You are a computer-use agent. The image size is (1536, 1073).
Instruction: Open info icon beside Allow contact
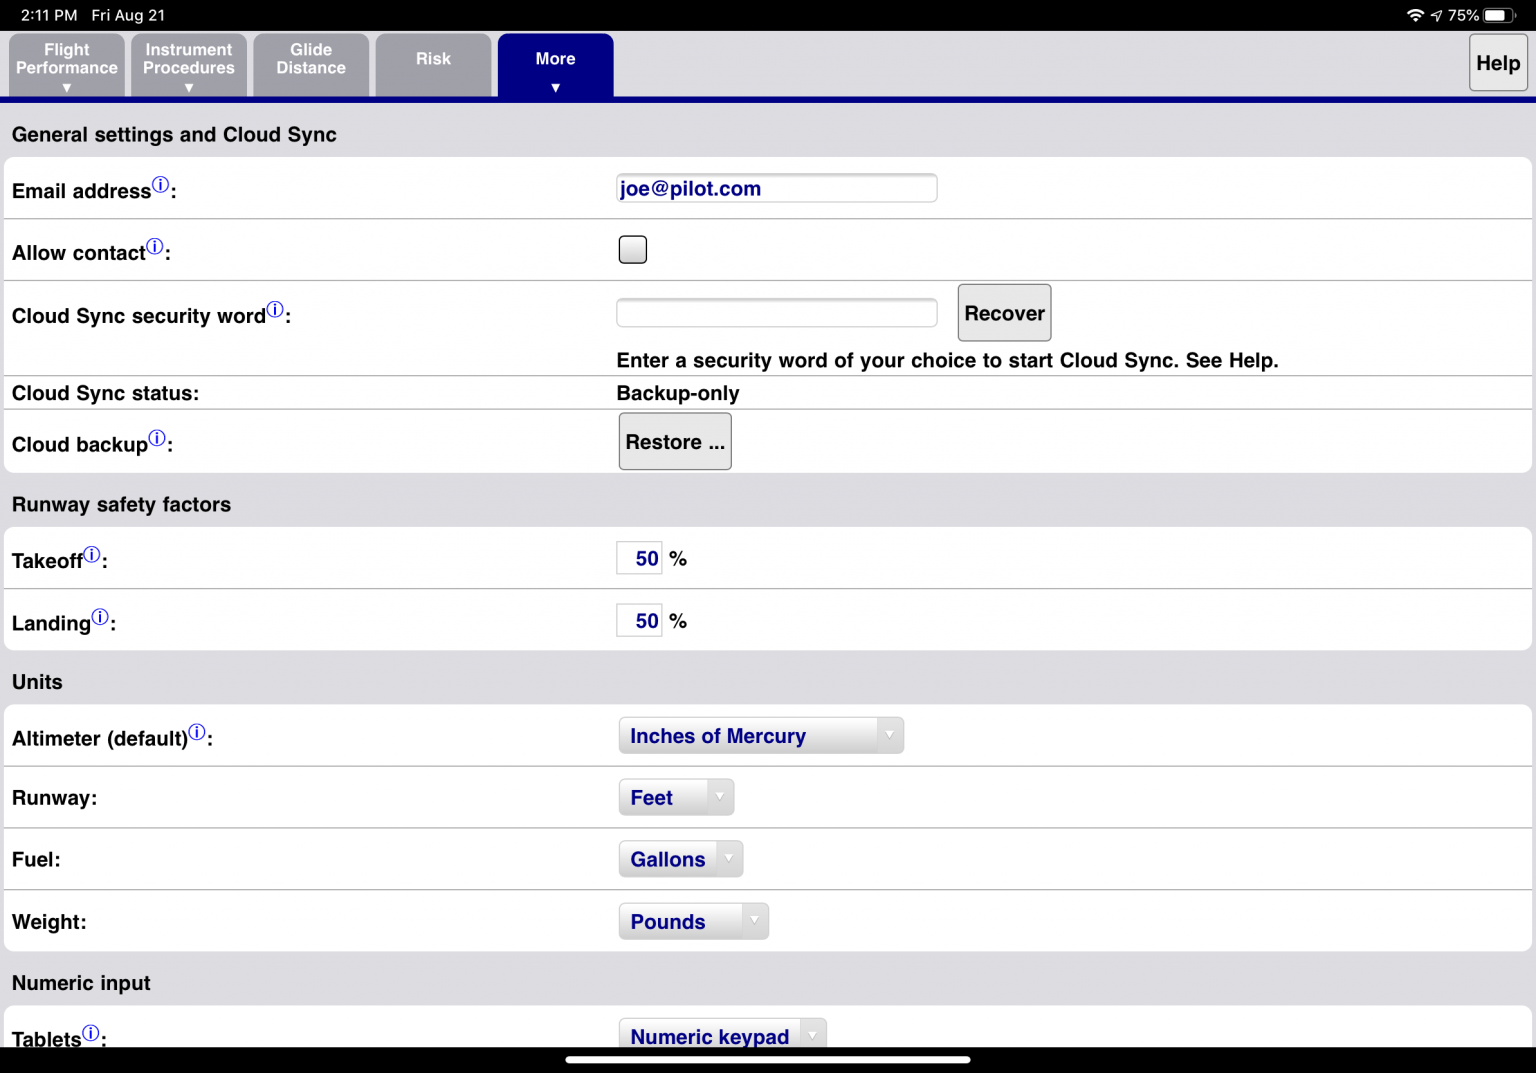pos(155,247)
